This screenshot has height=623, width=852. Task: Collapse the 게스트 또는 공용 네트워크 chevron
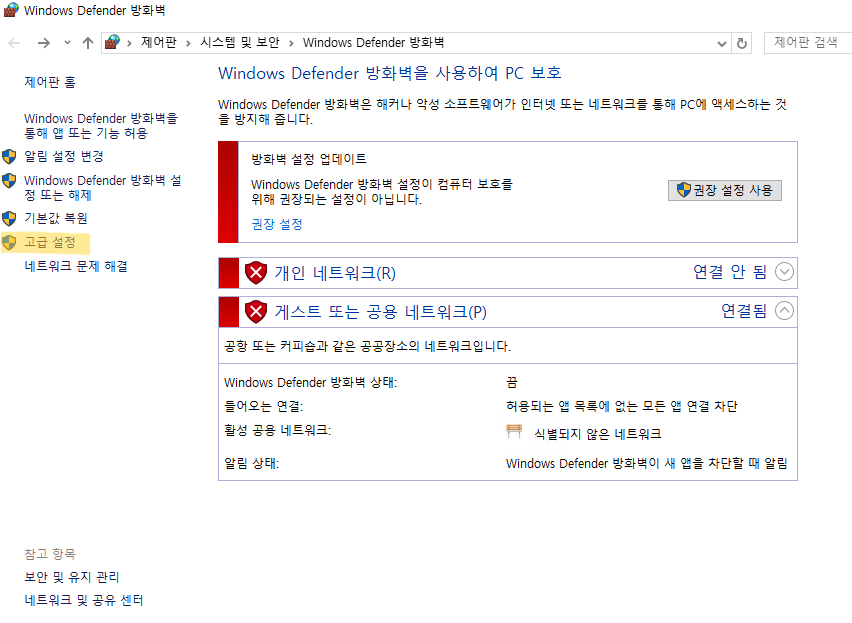(x=784, y=311)
